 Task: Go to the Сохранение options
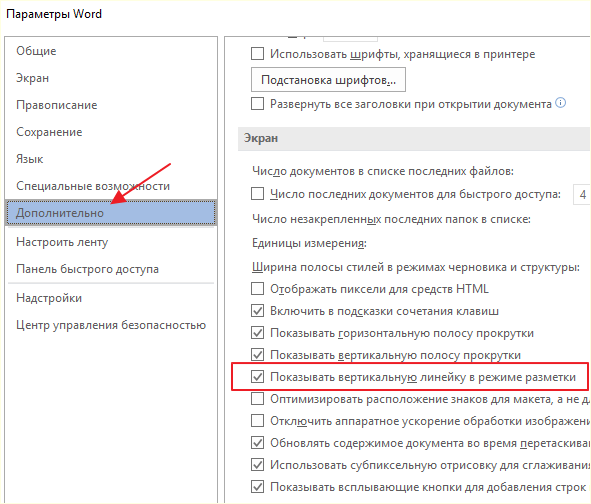pos(49,132)
